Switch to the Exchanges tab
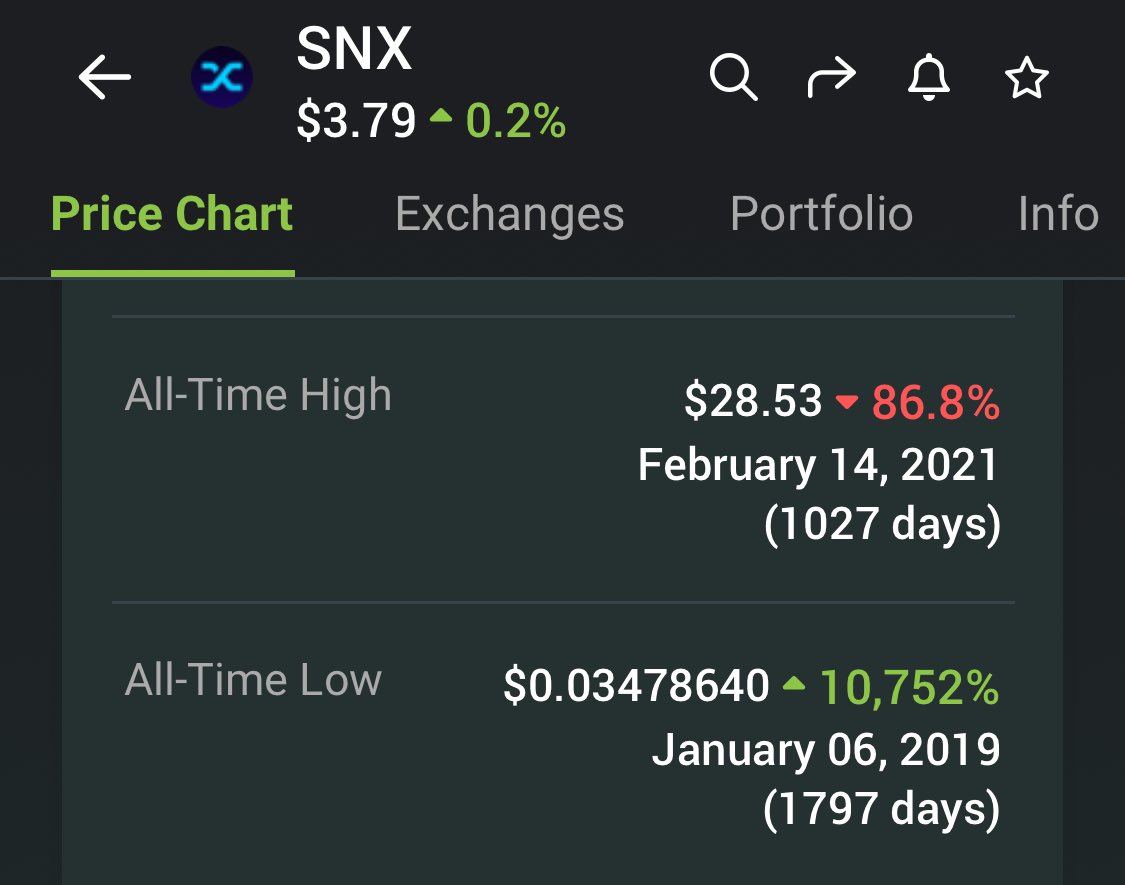 pos(509,214)
